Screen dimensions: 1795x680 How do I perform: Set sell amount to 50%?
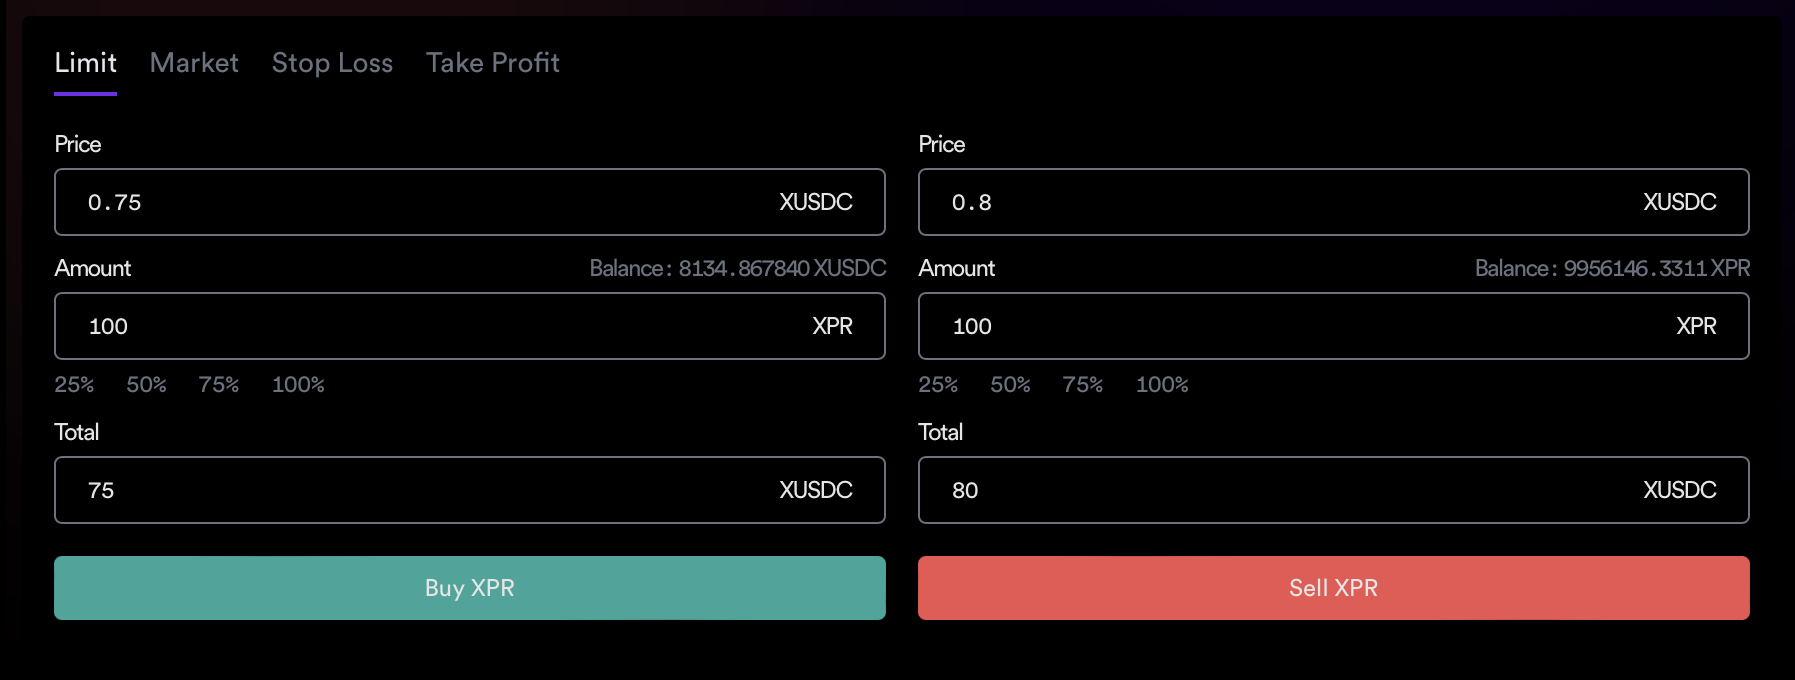point(1010,385)
